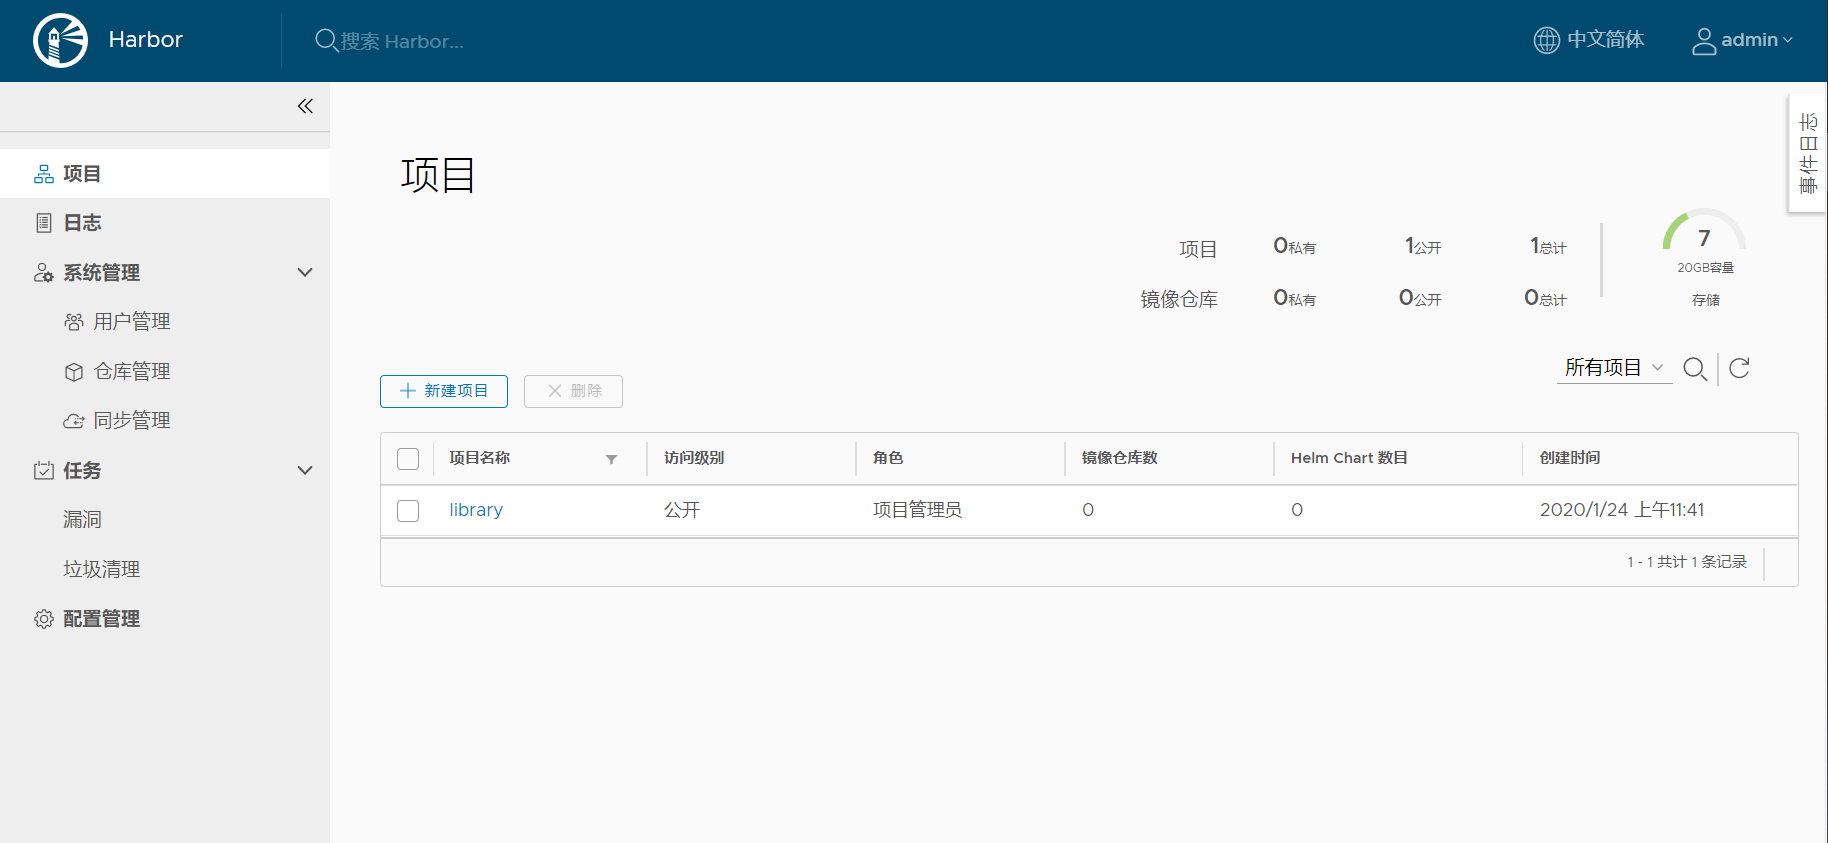Click the Harbor lighthouse logo
The width and height of the screenshot is (1828, 843).
coord(60,40)
